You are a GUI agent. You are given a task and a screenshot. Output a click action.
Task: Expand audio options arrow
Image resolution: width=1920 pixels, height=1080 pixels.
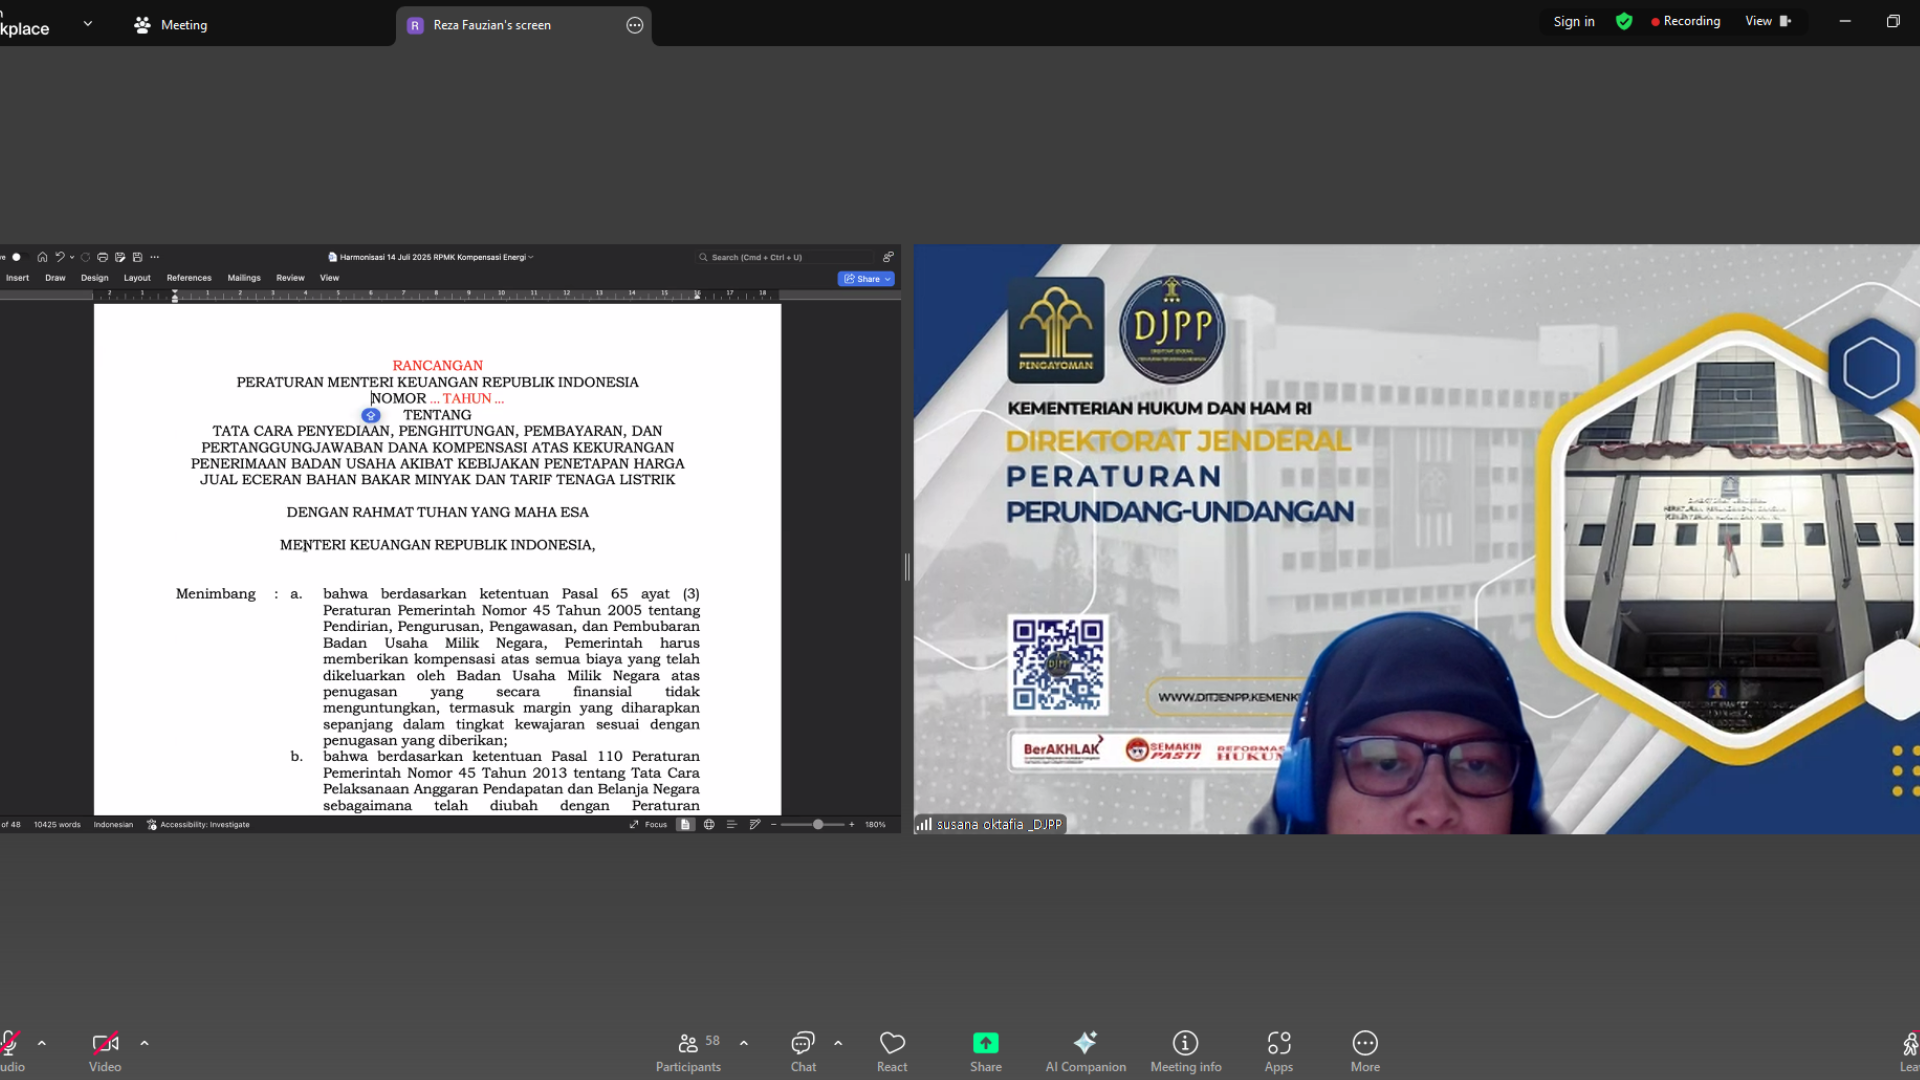[x=41, y=1043]
